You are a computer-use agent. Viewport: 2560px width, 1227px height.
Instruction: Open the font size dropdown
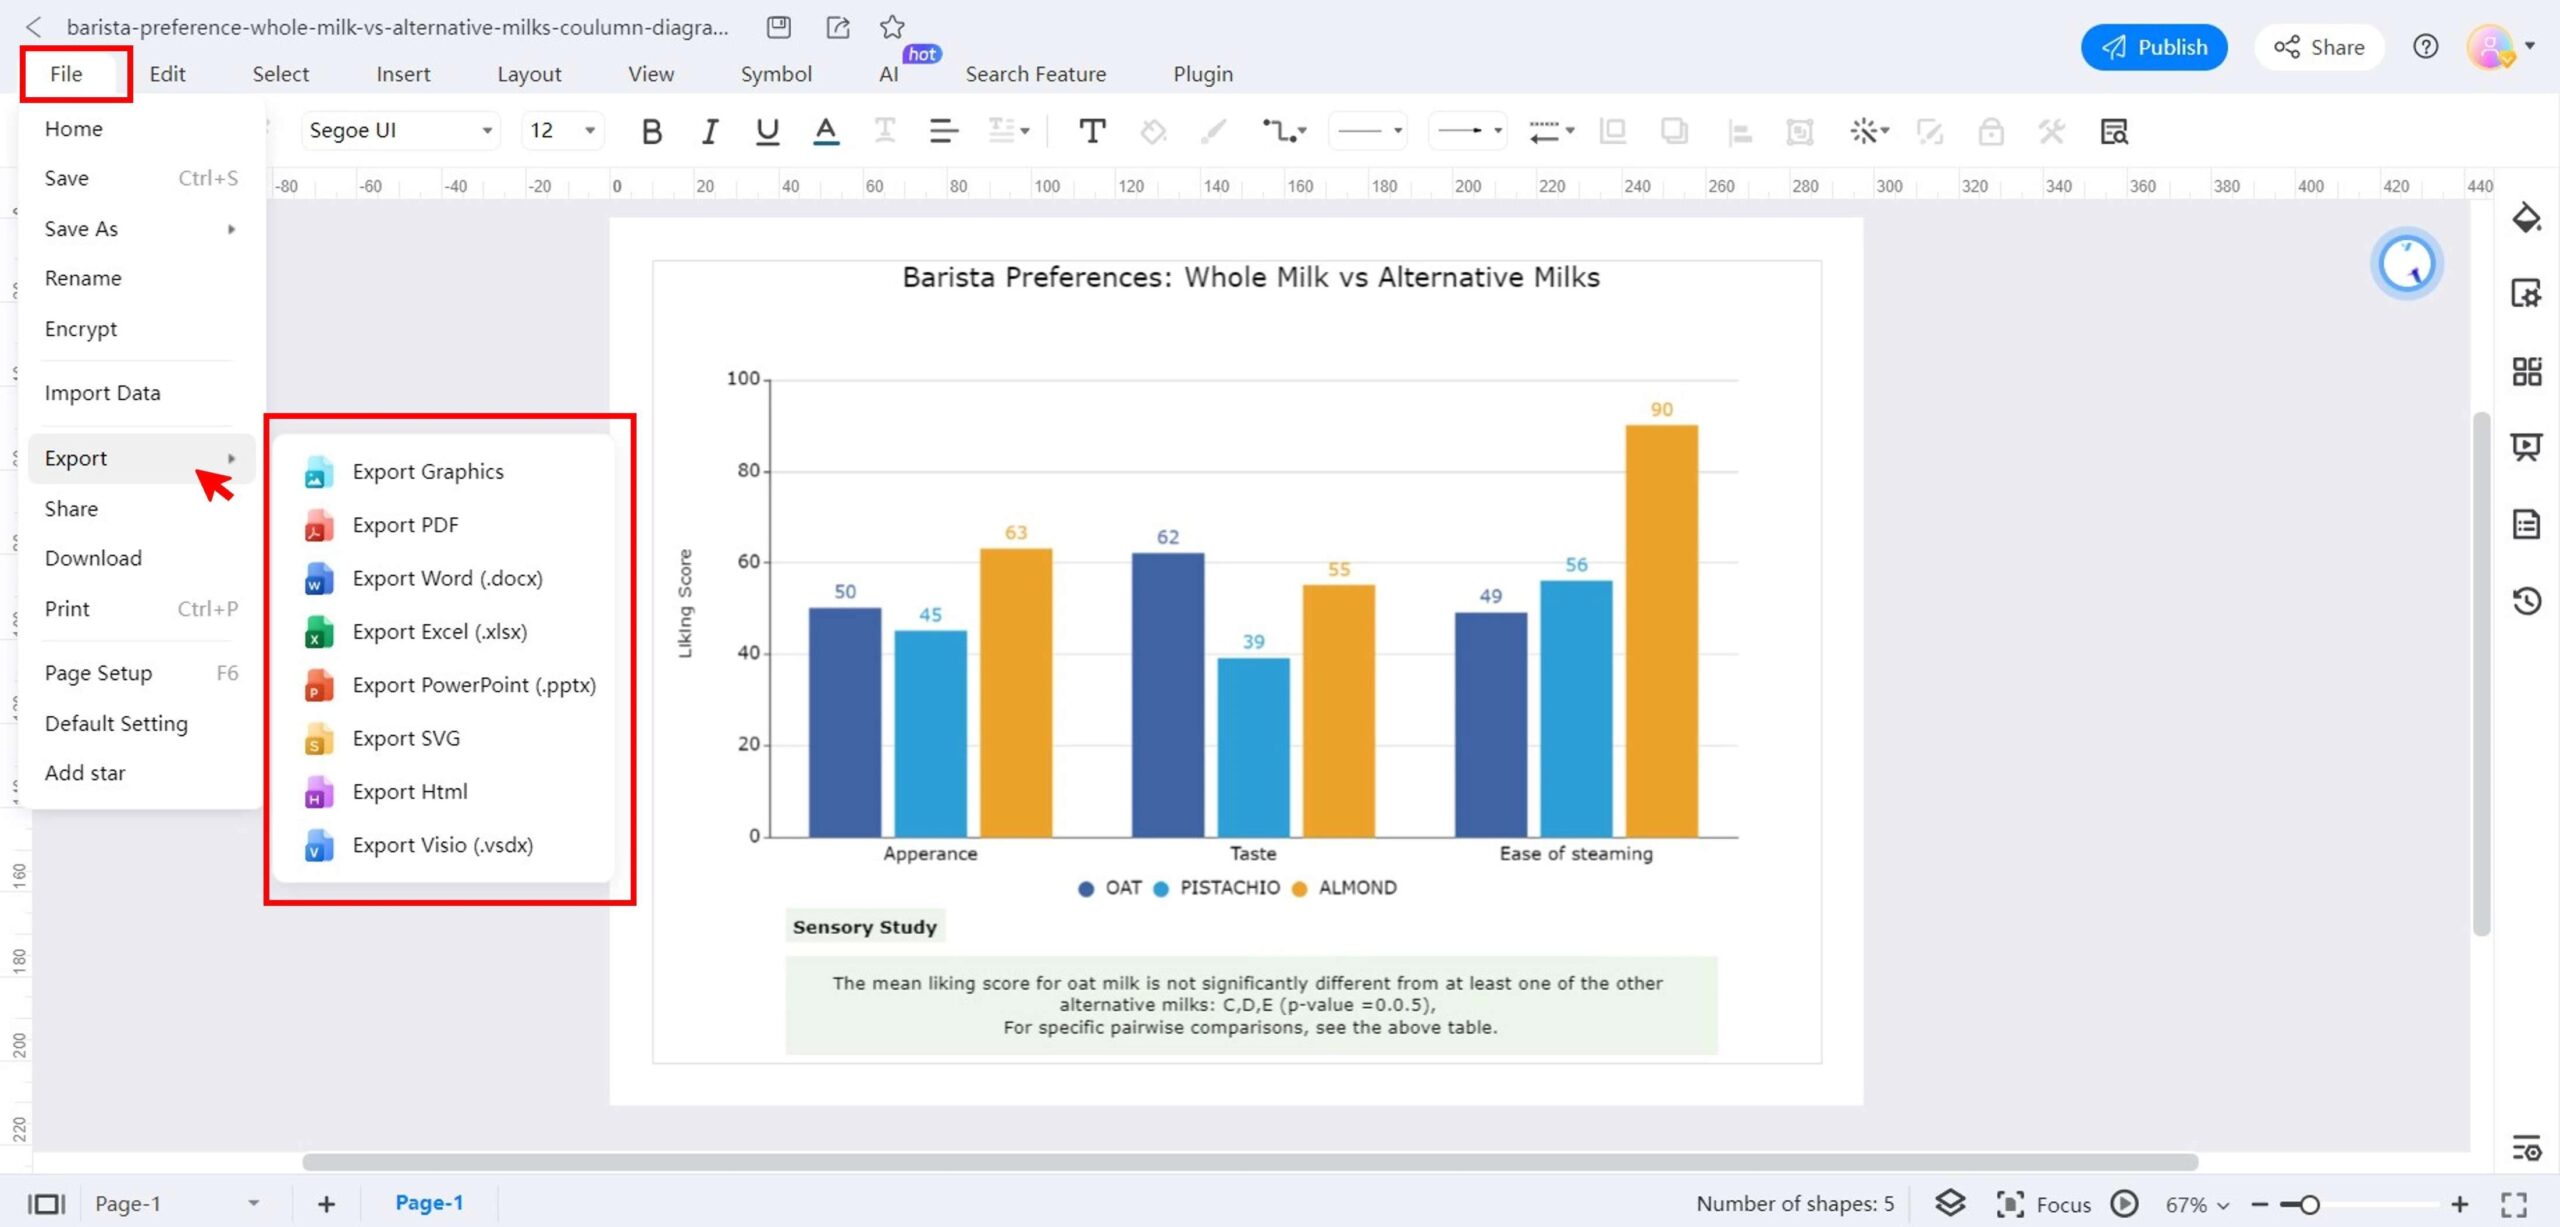click(588, 130)
